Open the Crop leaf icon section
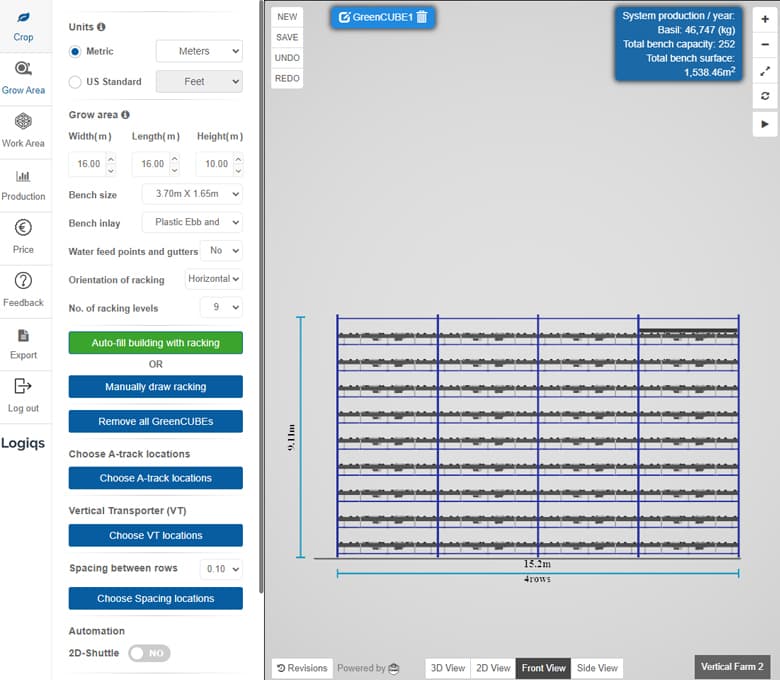 (23, 19)
